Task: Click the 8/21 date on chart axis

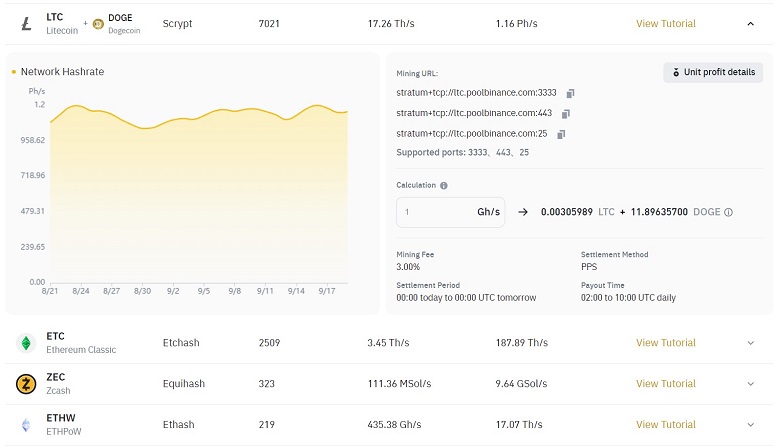Action: click(x=50, y=291)
